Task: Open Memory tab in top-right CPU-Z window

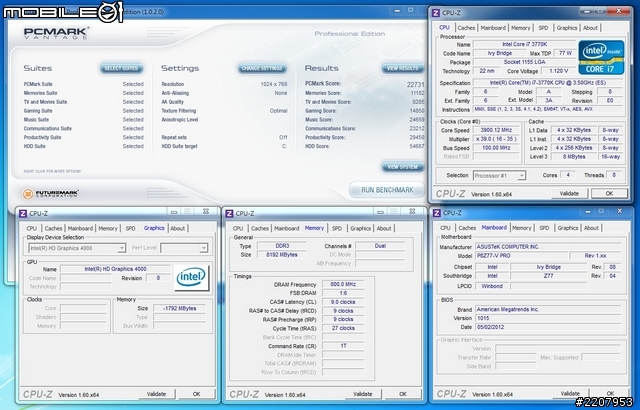Action: coord(521,28)
